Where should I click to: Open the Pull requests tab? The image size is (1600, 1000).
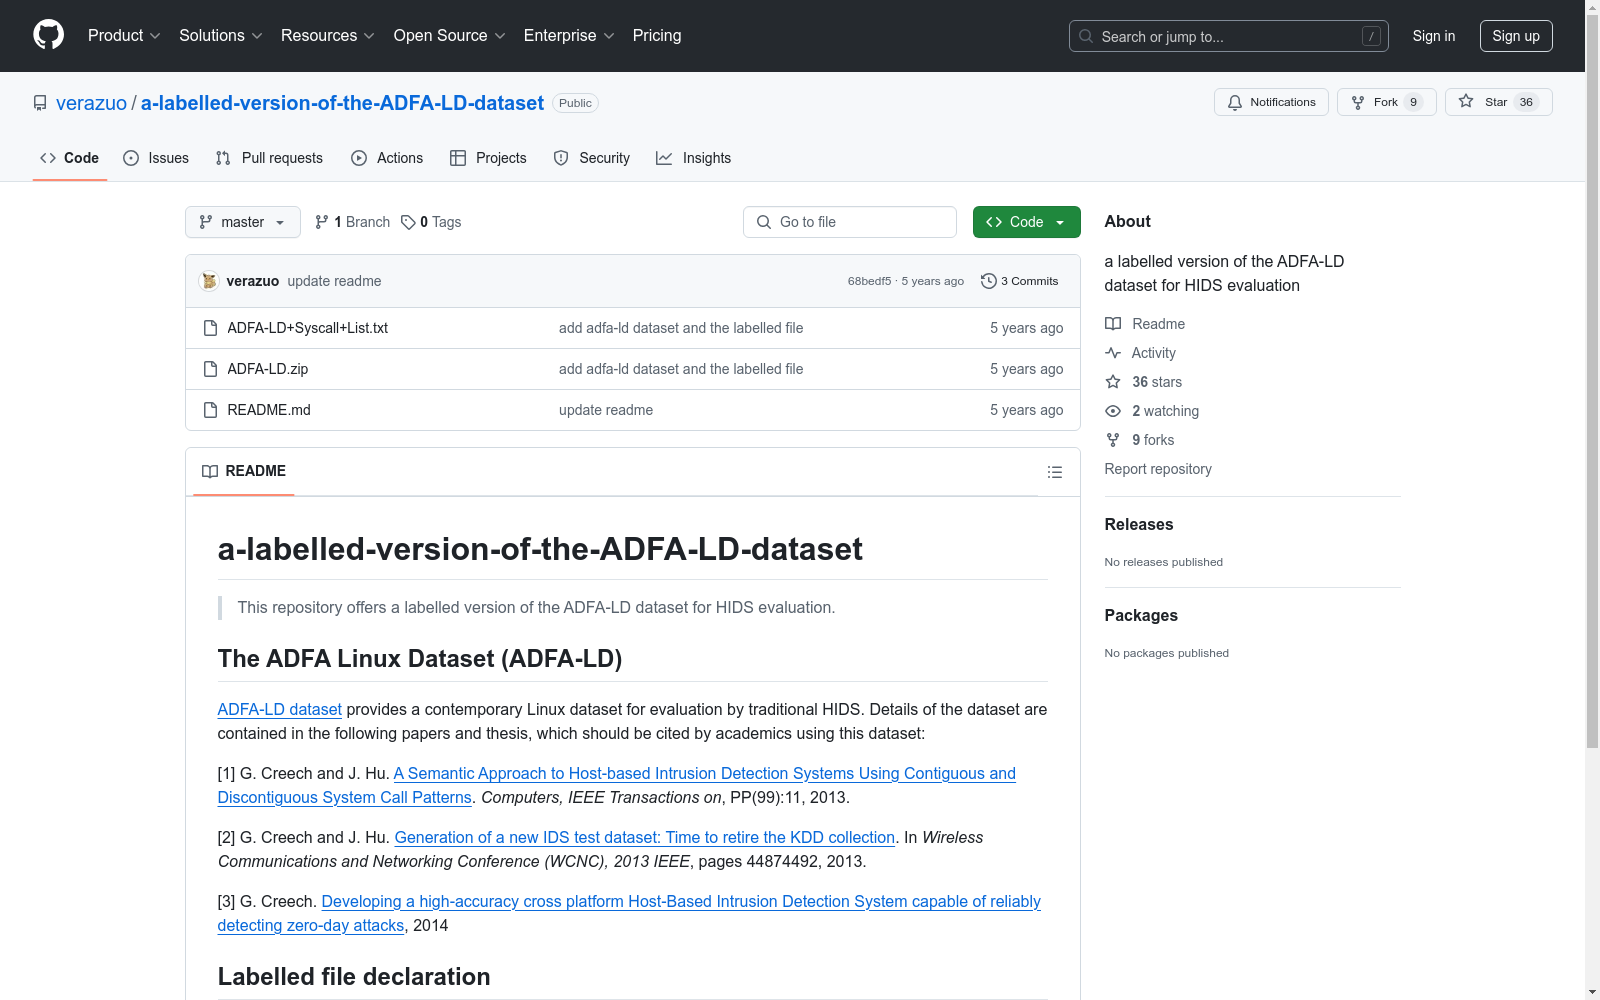tap(269, 158)
